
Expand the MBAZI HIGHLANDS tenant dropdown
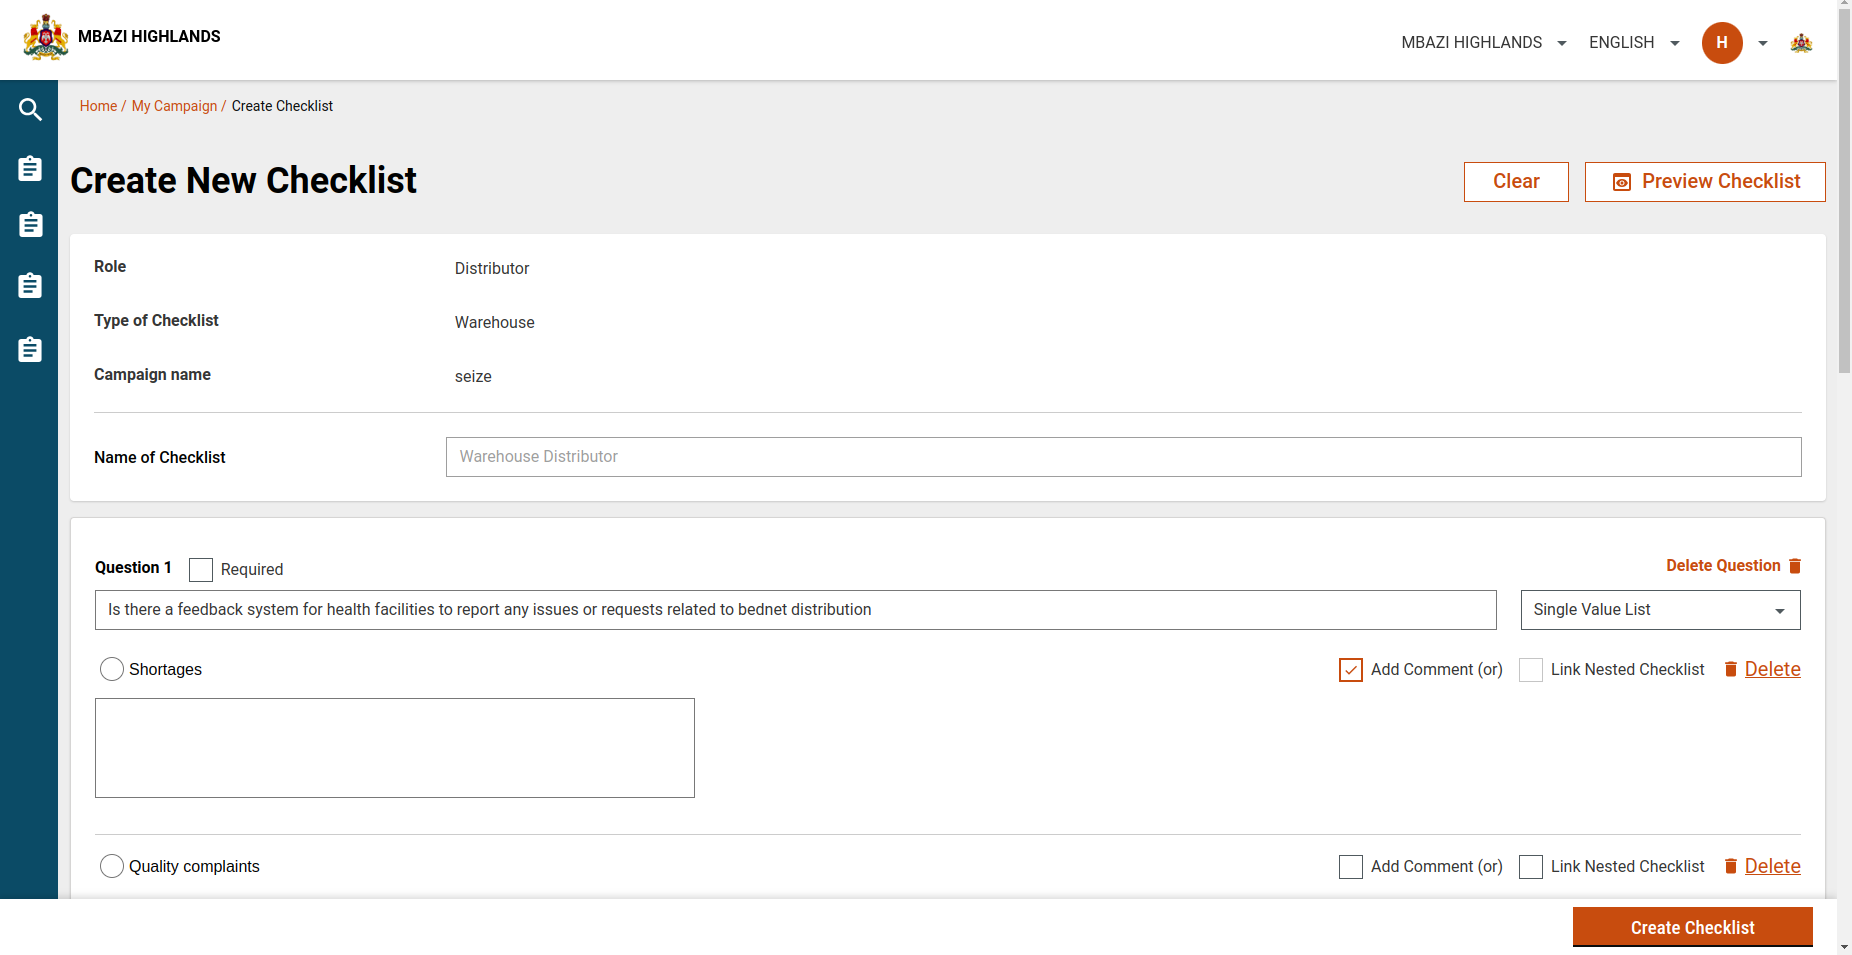[1483, 43]
